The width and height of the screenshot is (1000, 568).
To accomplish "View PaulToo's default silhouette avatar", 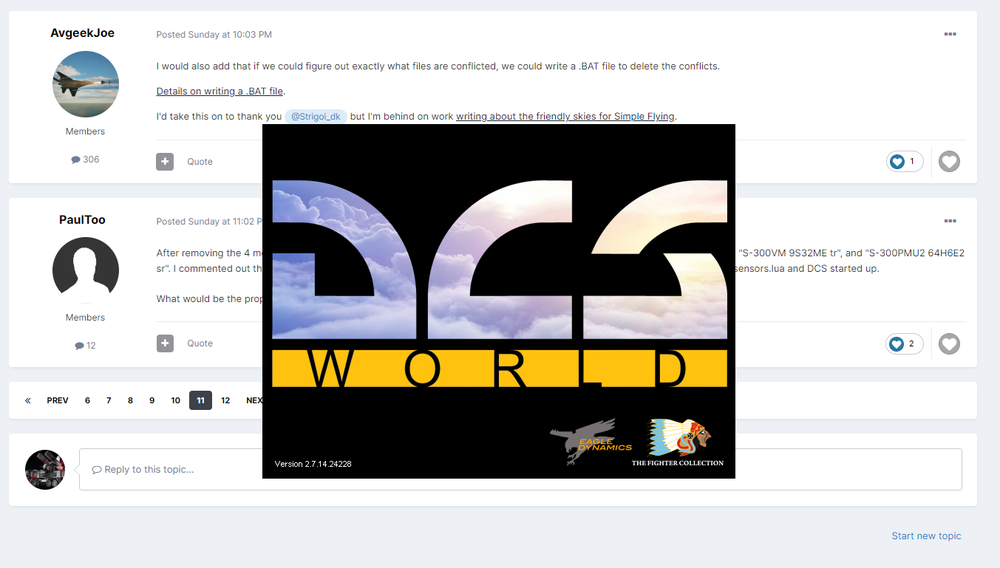I will pos(85,270).
